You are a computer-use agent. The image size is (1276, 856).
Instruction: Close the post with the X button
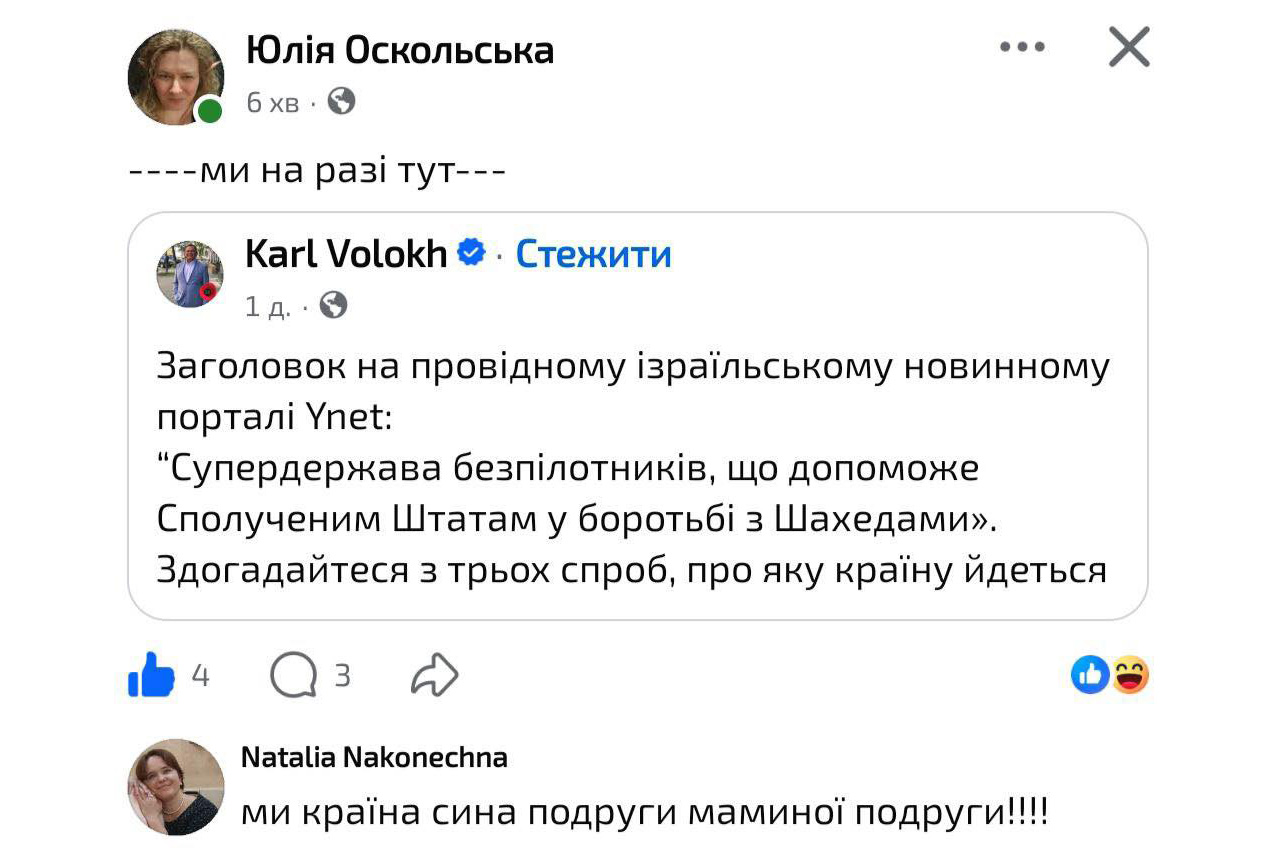pyautogui.click(x=1129, y=47)
